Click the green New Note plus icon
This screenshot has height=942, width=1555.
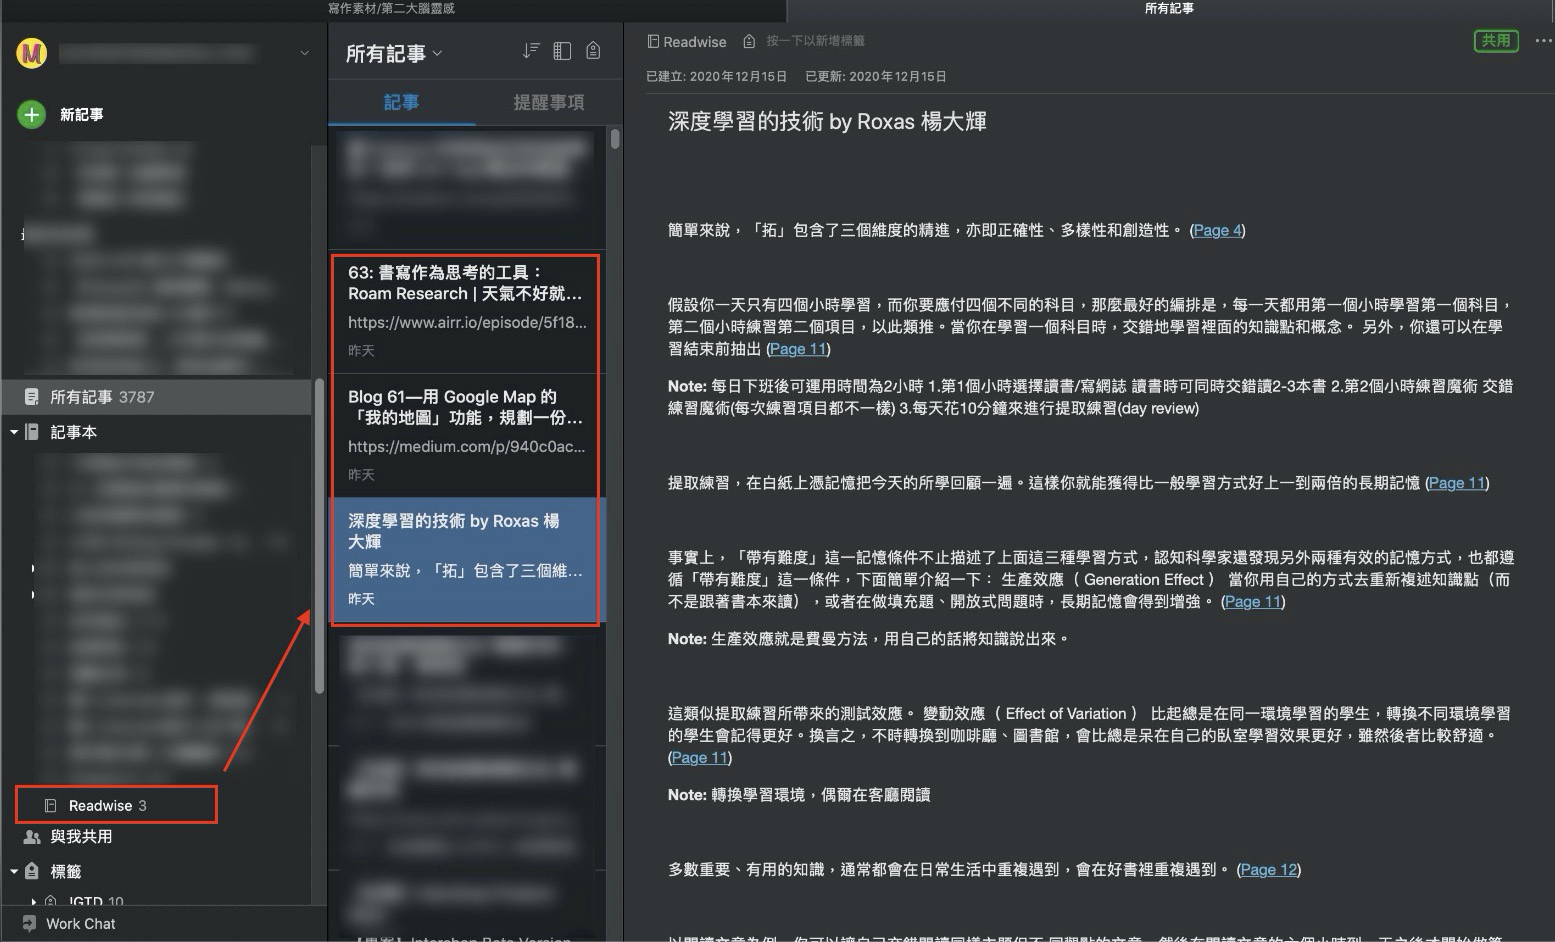(x=32, y=115)
